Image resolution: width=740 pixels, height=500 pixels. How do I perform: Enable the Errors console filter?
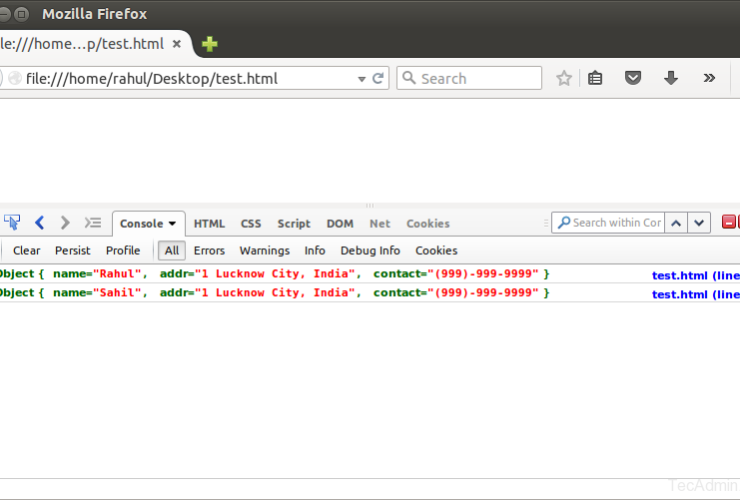209,251
